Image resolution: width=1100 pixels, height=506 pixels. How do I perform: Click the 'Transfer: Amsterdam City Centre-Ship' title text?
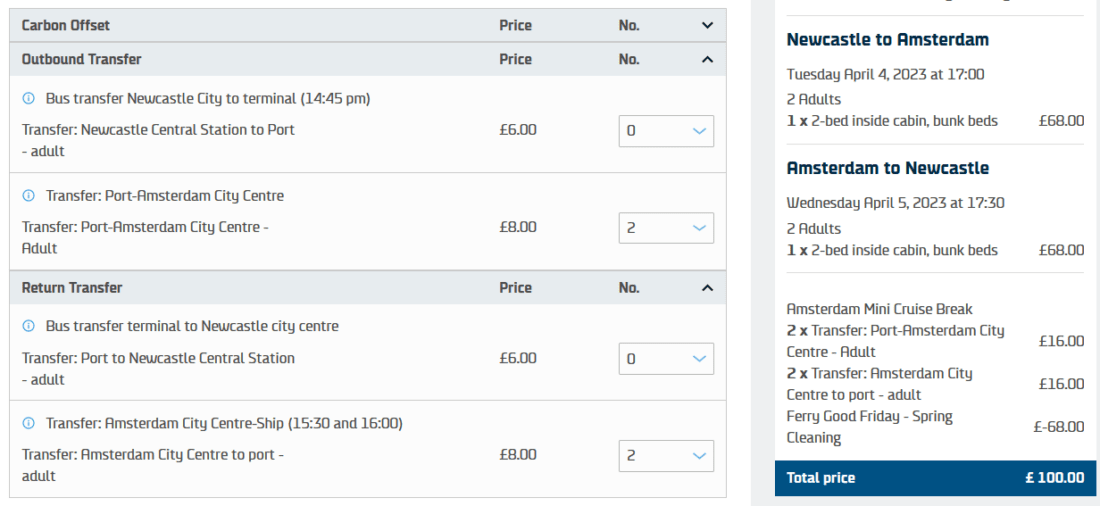224,423
